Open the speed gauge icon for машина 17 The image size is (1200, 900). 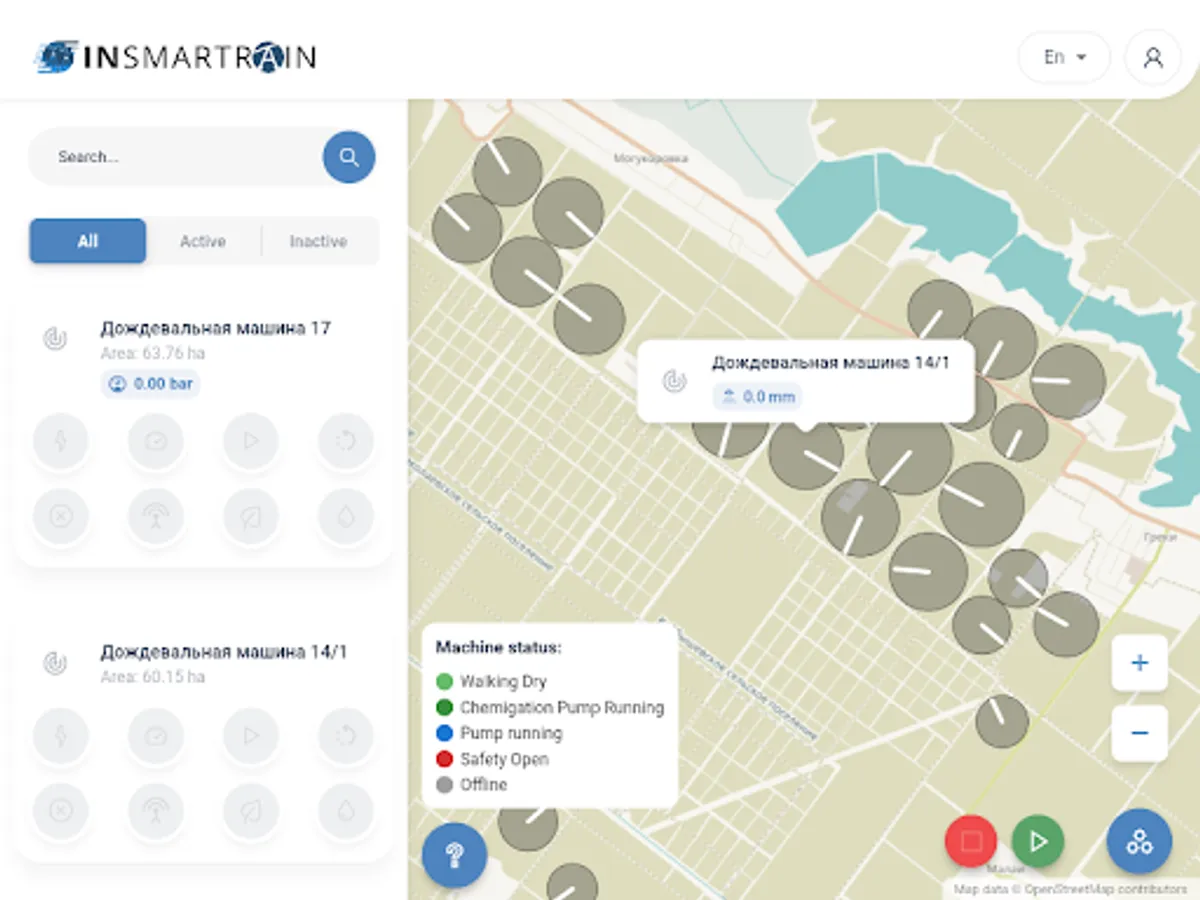[156, 441]
